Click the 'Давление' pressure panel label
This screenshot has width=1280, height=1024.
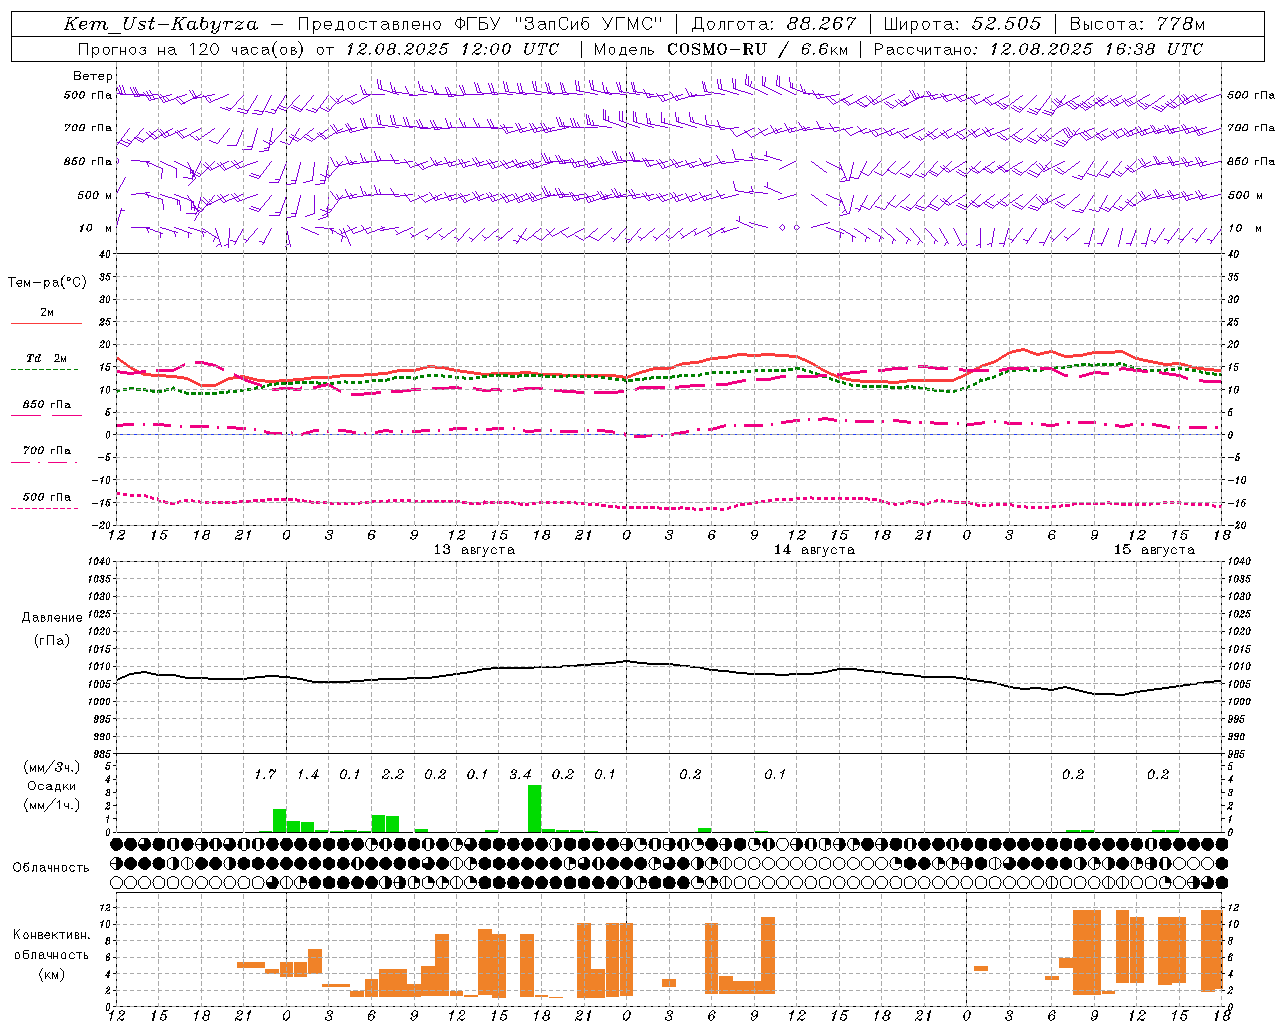point(52,618)
